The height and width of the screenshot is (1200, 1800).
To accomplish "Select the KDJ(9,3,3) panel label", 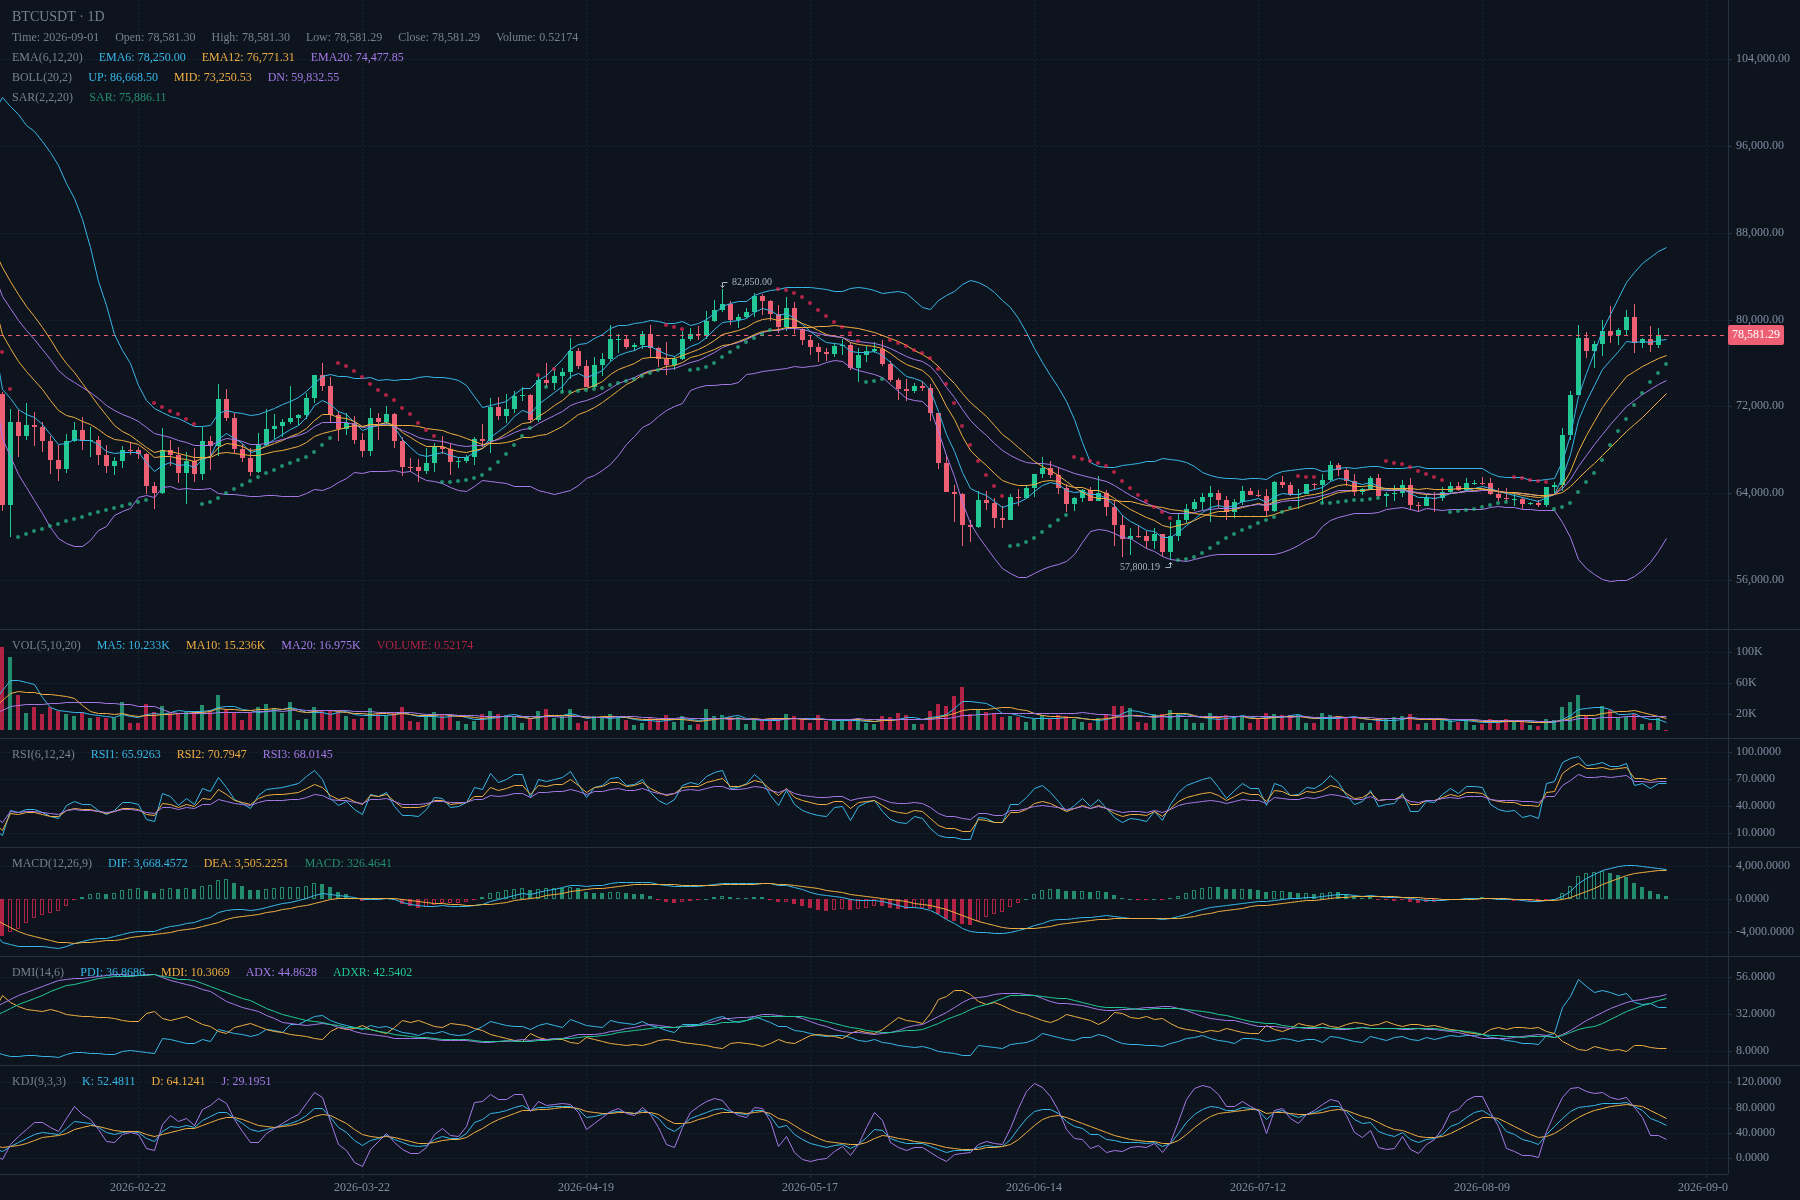I will tap(39, 1081).
